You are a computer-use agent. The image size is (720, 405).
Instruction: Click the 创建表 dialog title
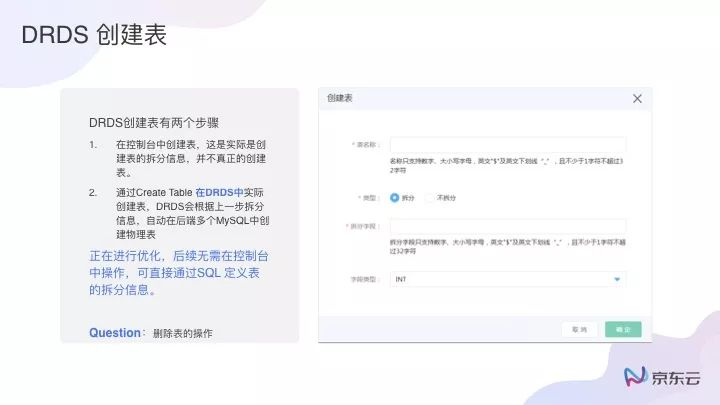pos(339,98)
